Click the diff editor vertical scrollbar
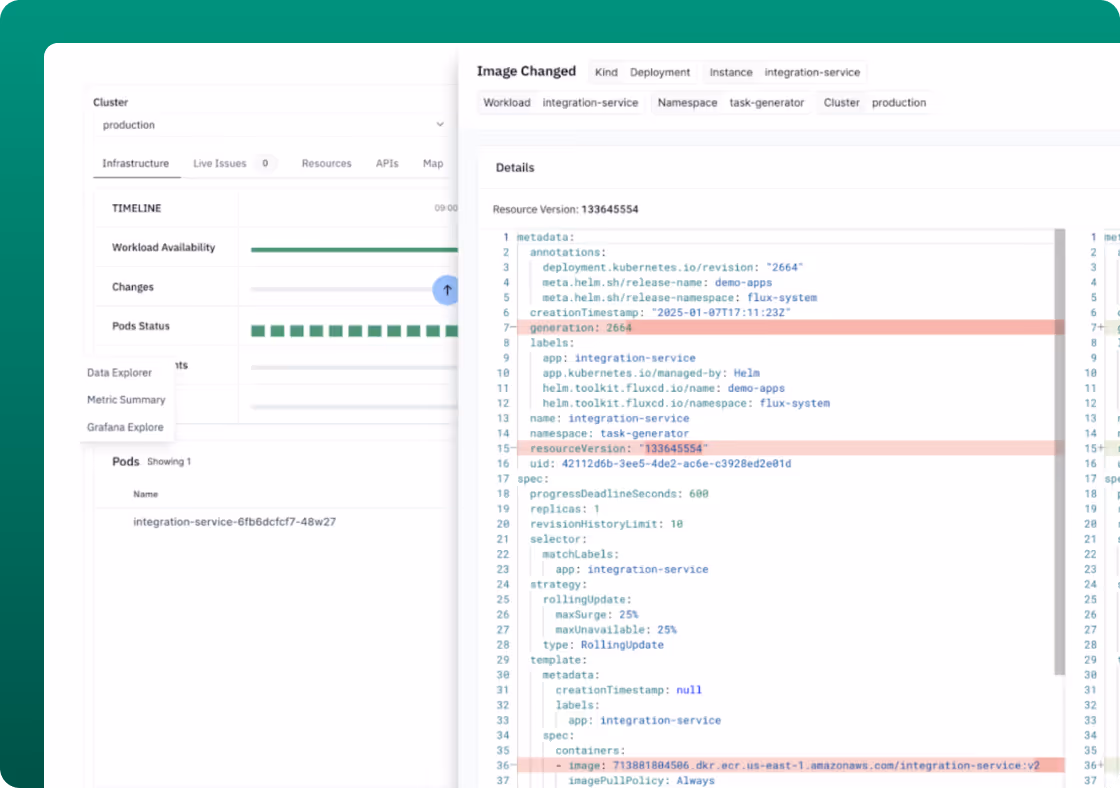Image resolution: width=1120 pixels, height=788 pixels. pyautogui.click(x=1059, y=452)
